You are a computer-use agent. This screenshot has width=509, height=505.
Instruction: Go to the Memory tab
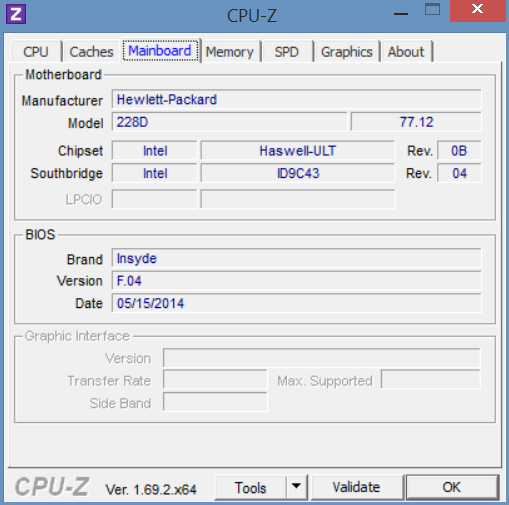tap(230, 52)
